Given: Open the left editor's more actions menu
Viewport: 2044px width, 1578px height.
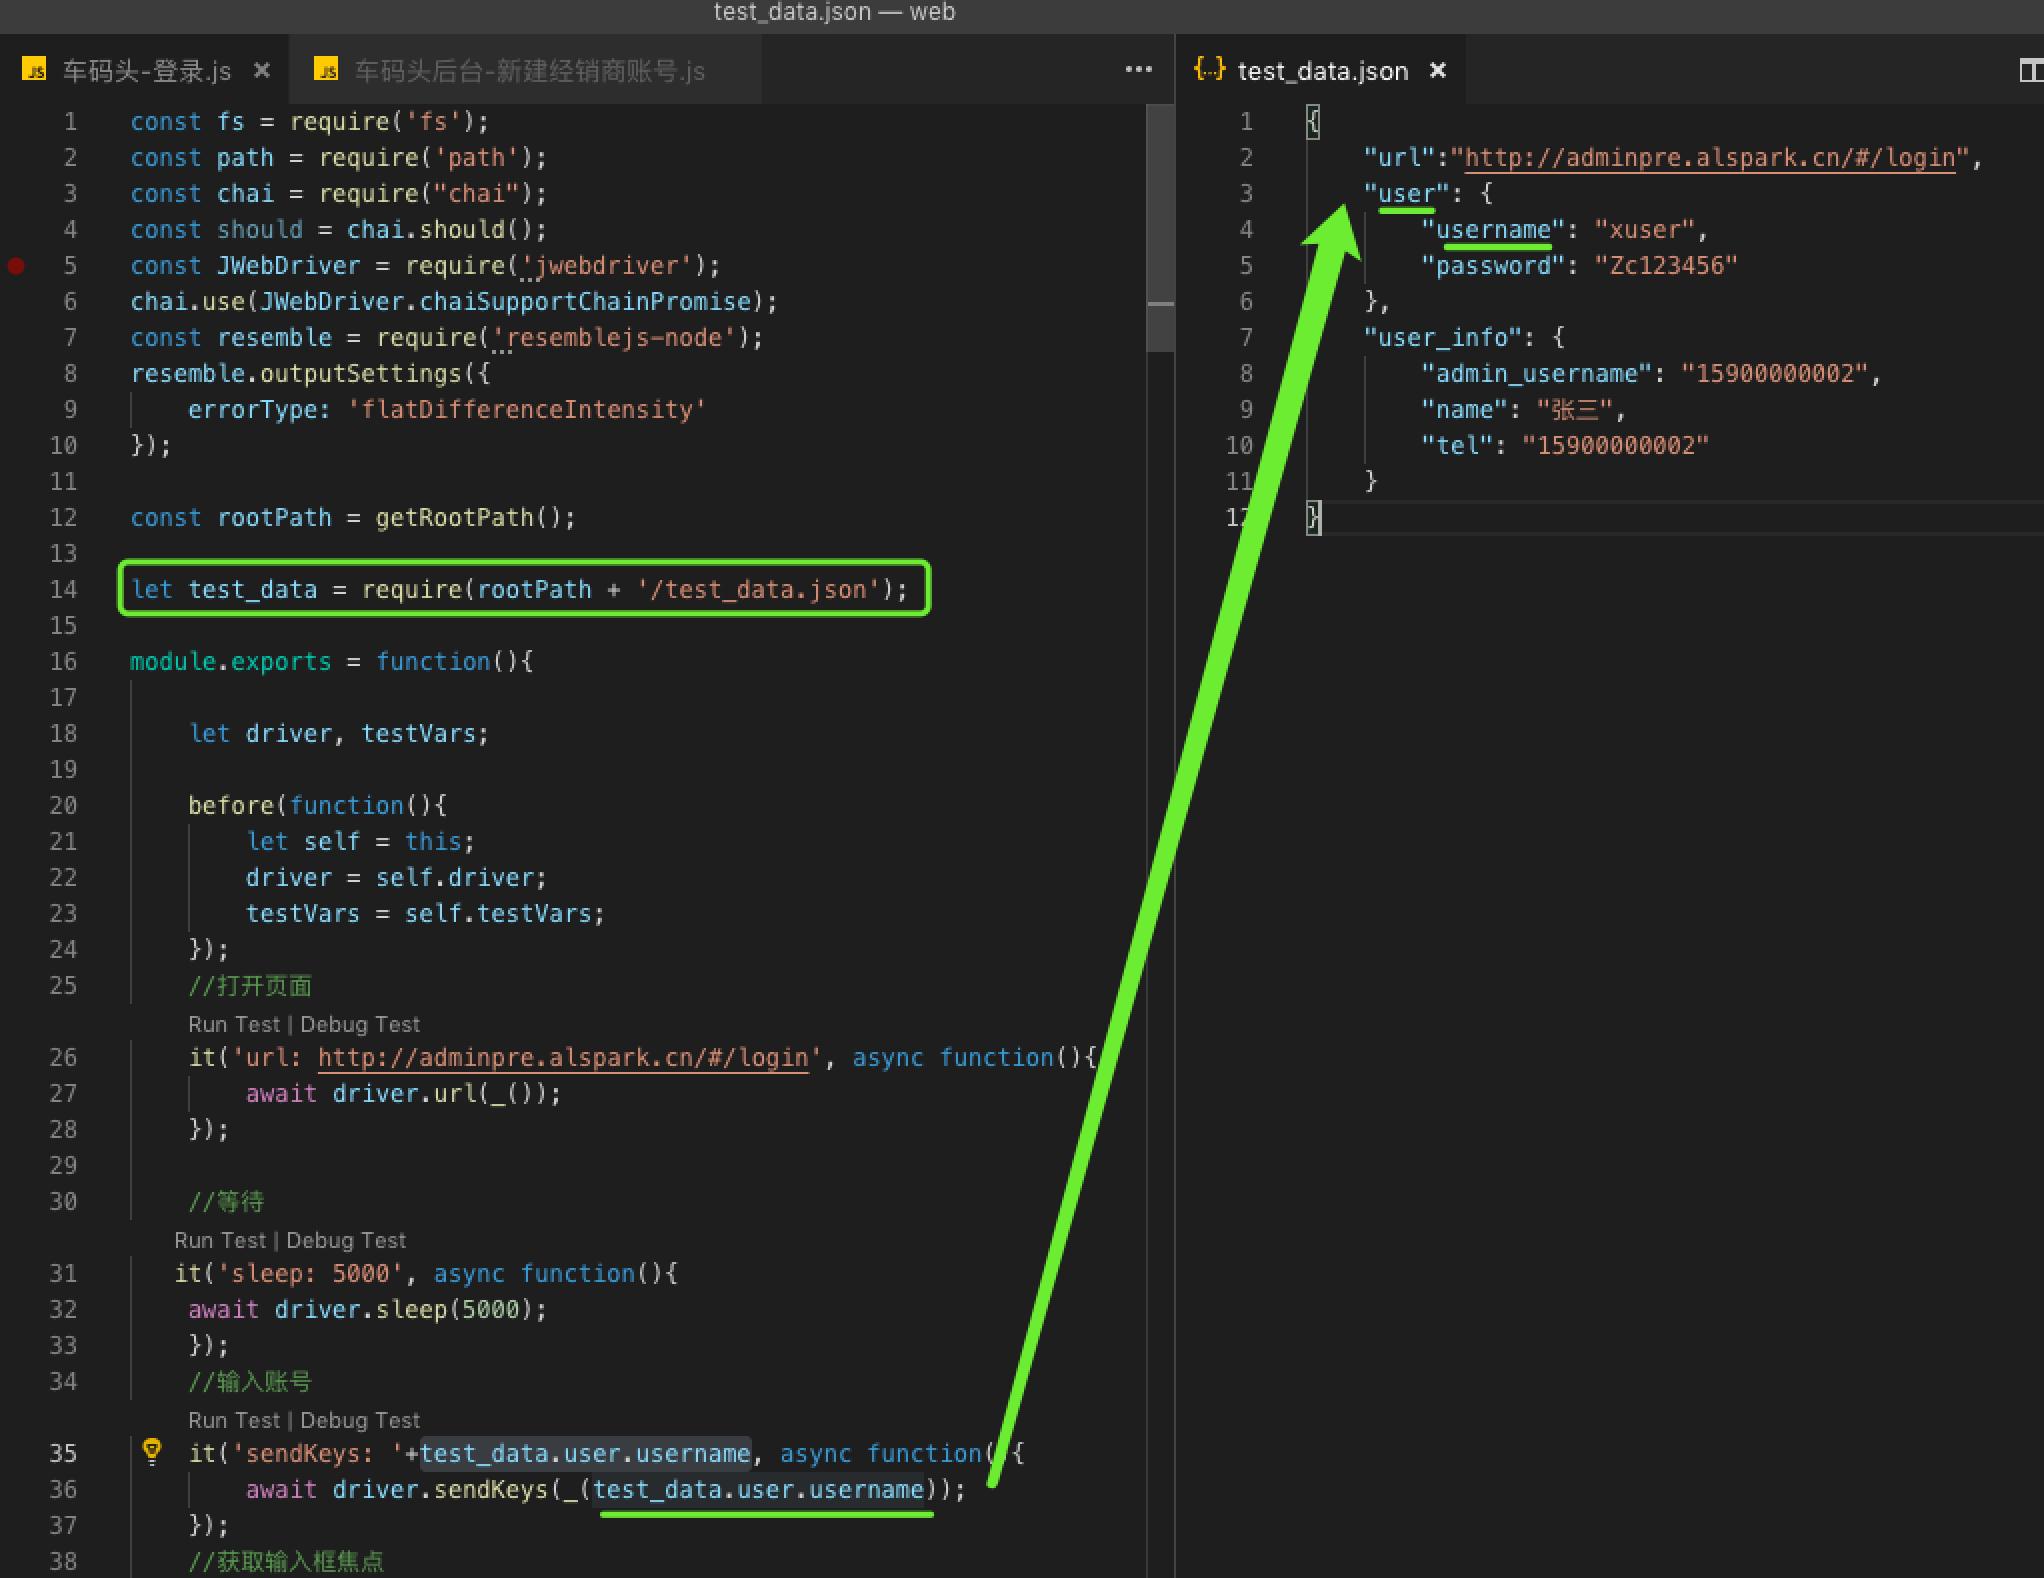Looking at the screenshot, I should [x=1138, y=69].
